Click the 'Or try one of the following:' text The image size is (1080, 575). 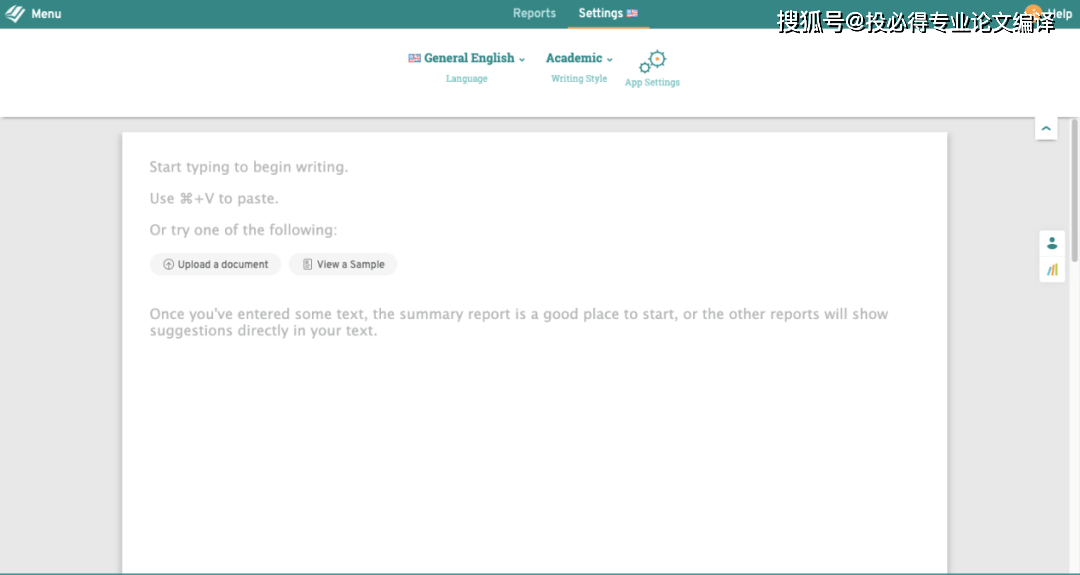point(243,230)
